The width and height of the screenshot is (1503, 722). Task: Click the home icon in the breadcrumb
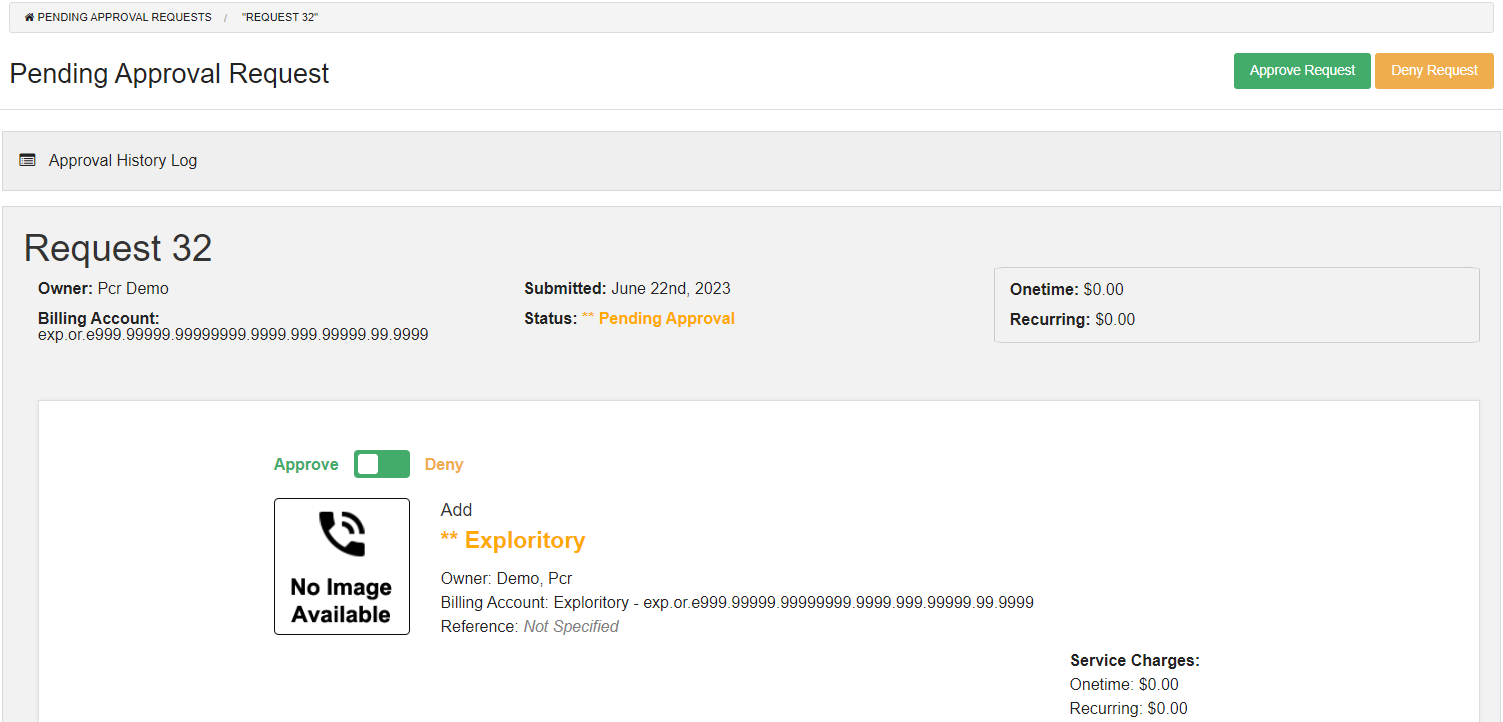click(29, 18)
